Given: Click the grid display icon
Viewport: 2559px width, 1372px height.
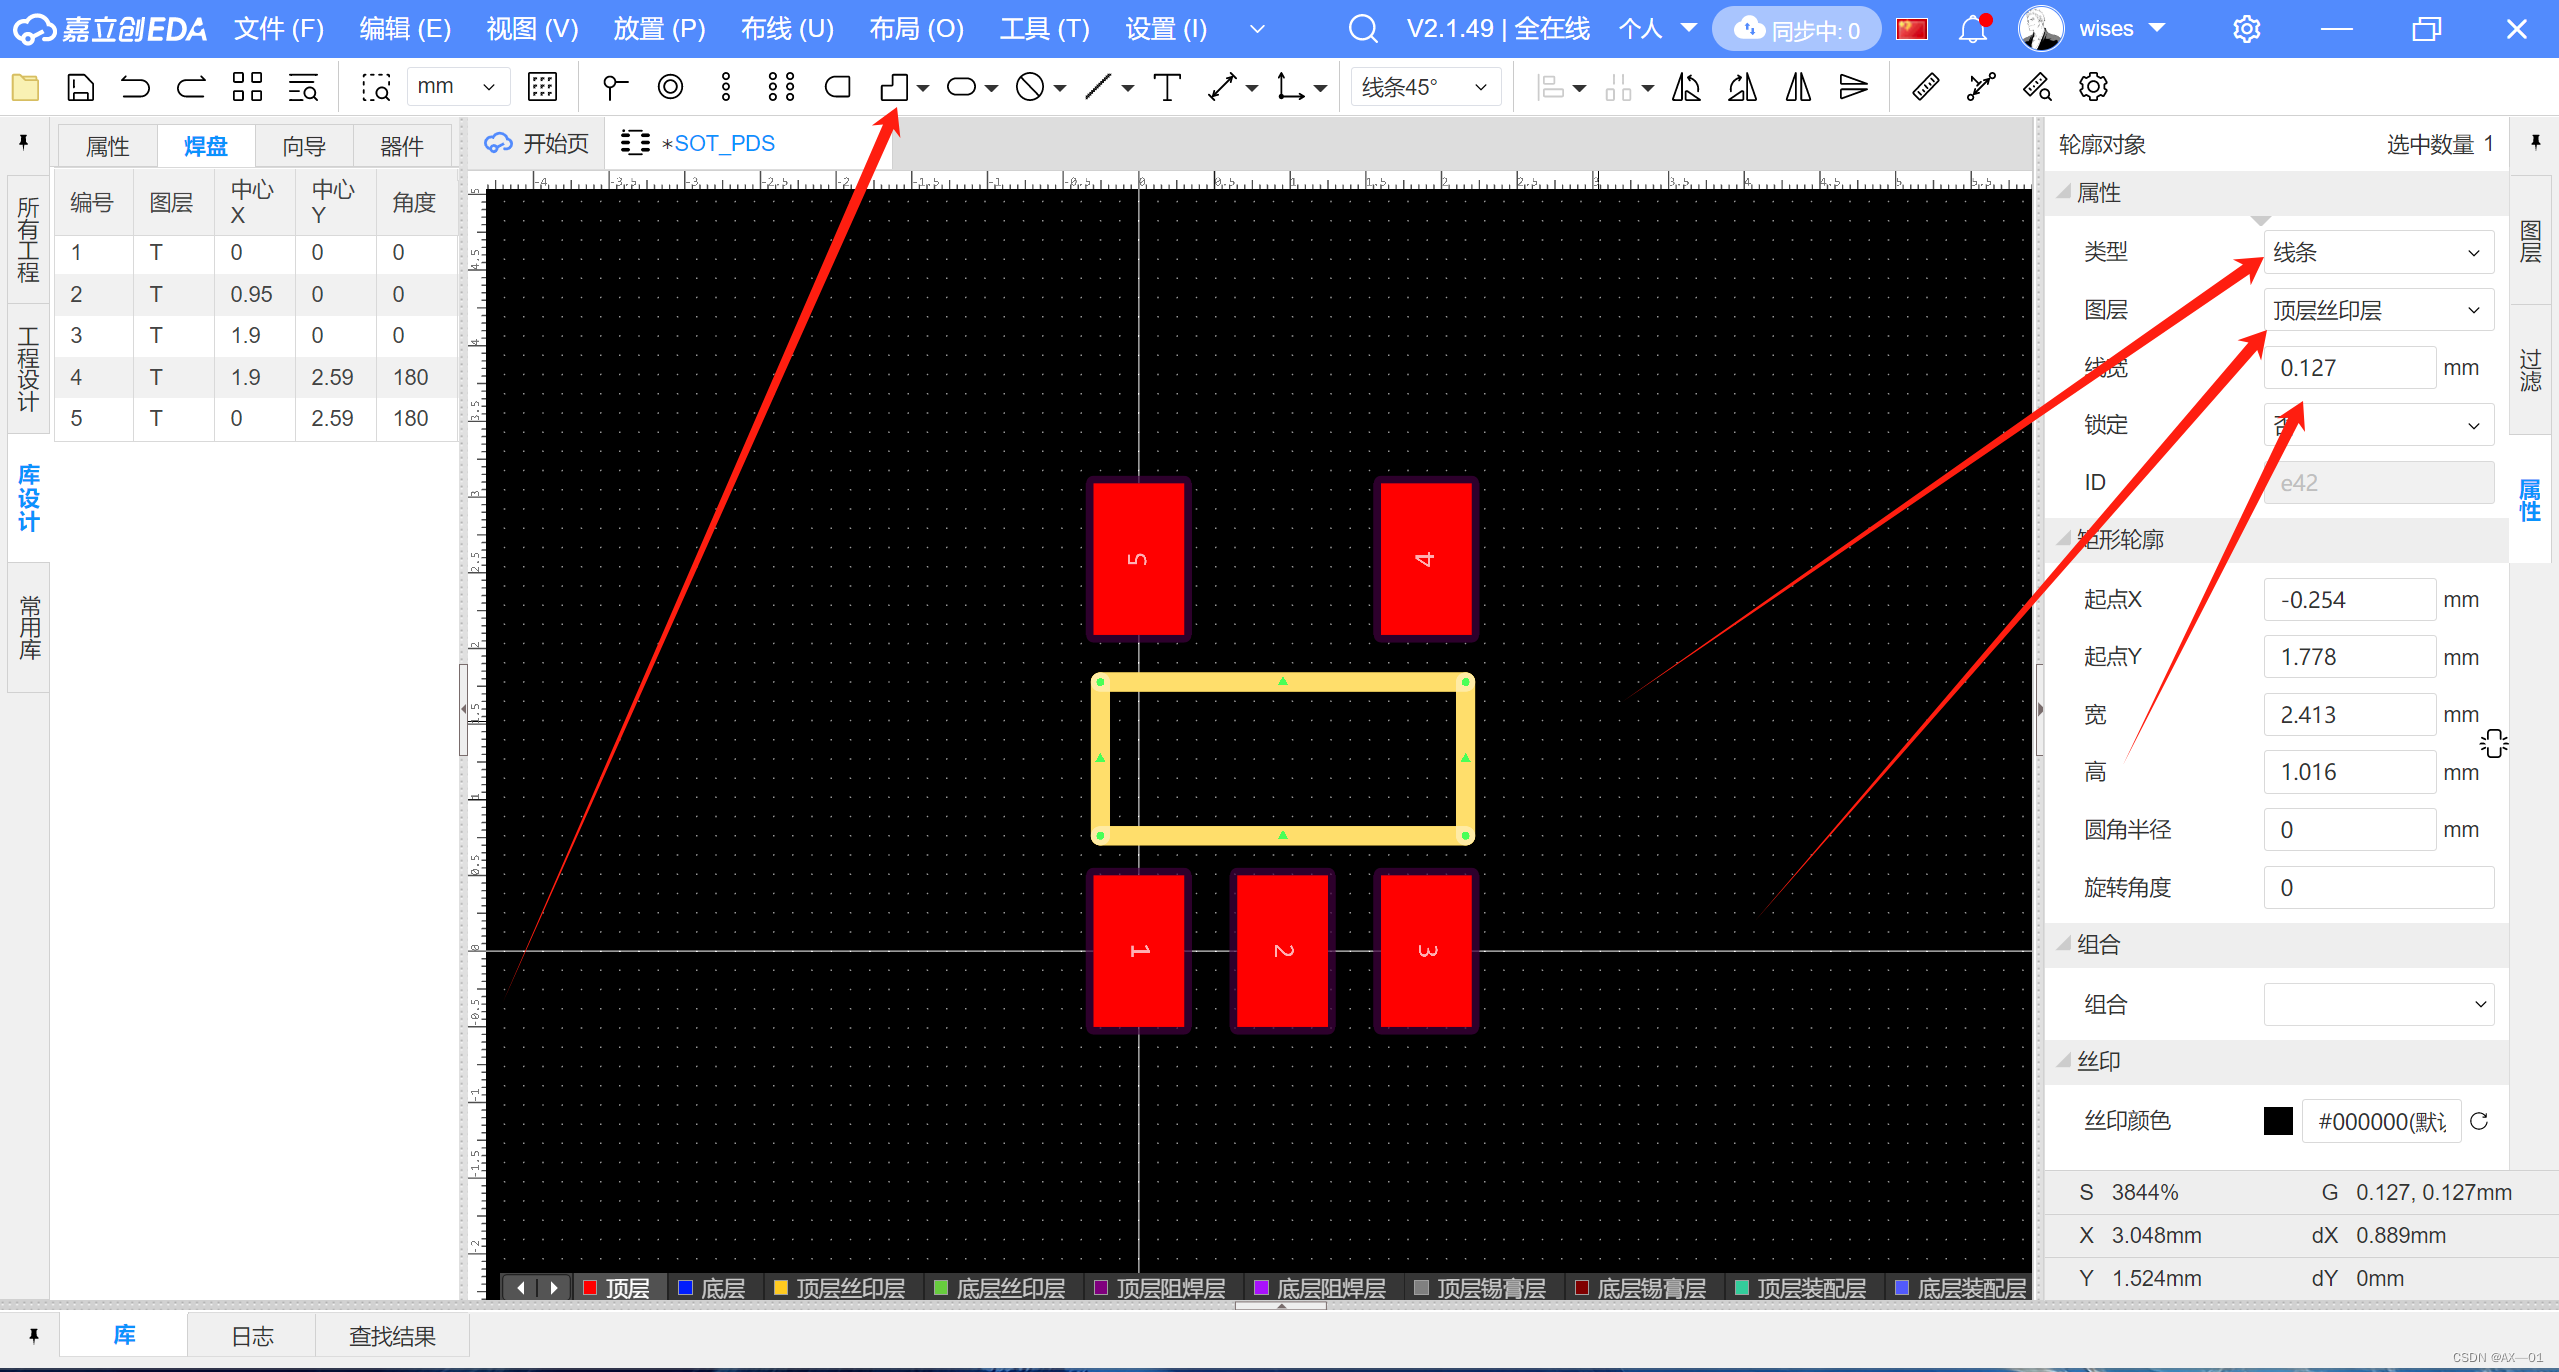Looking at the screenshot, I should pos(542,87).
